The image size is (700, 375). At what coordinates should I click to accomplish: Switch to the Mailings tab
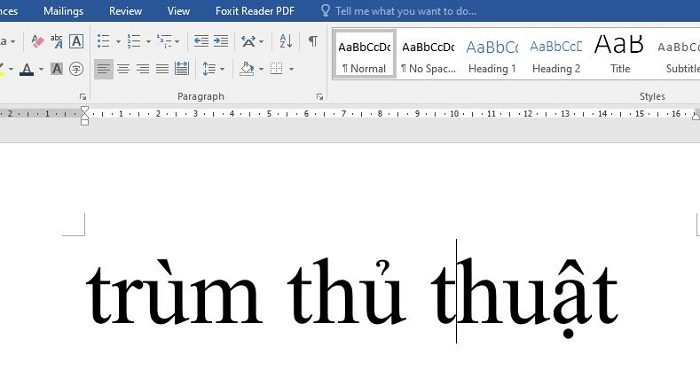[x=63, y=11]
